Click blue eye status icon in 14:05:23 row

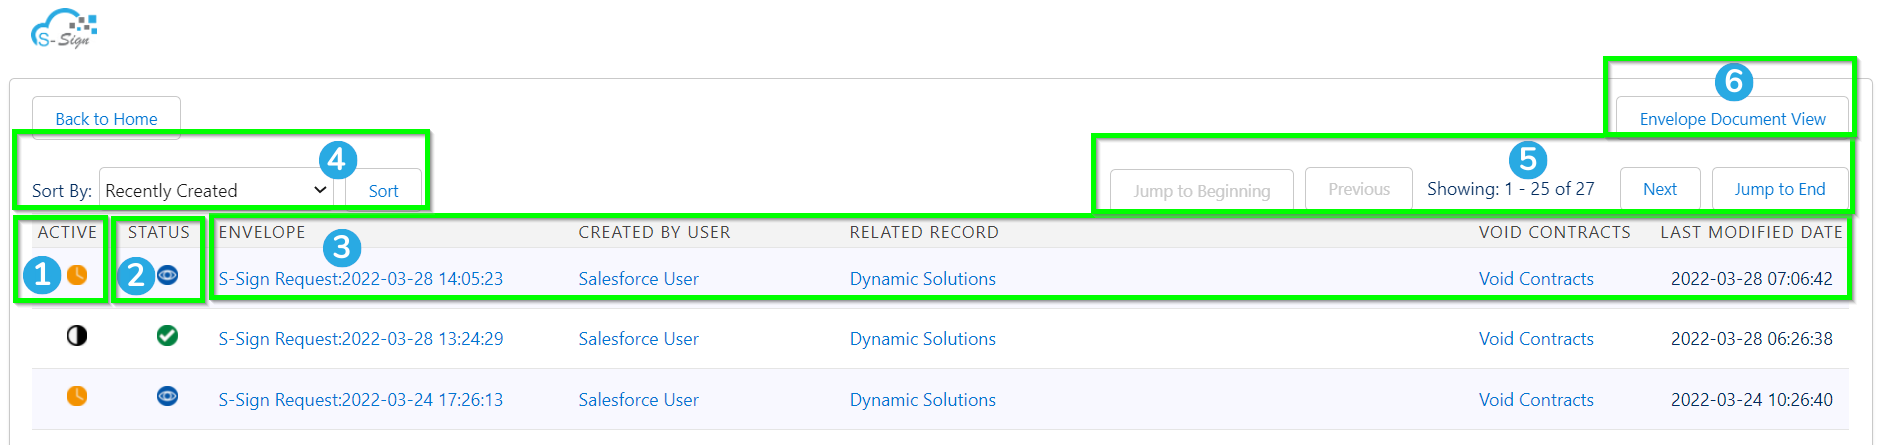[x=168, y=274]
